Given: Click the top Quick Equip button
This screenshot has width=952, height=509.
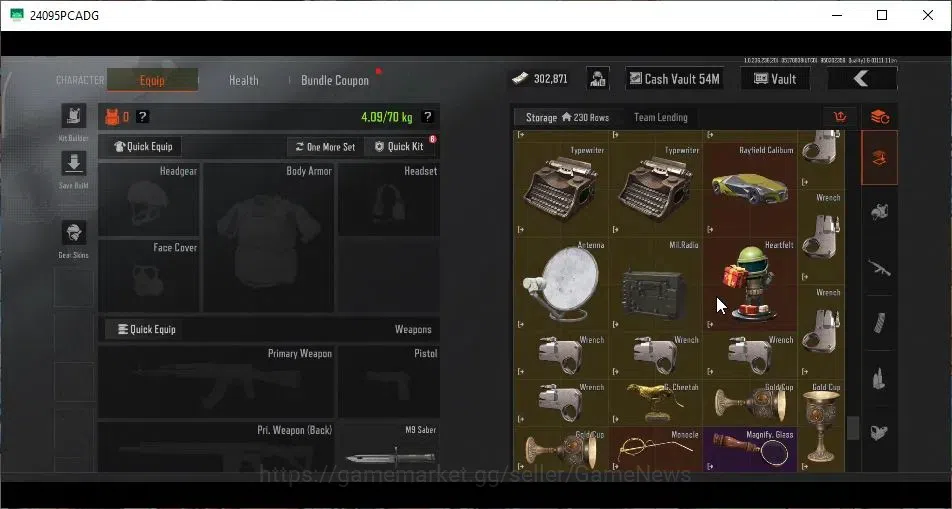Looking at the screenshot, I should point(144,146).
